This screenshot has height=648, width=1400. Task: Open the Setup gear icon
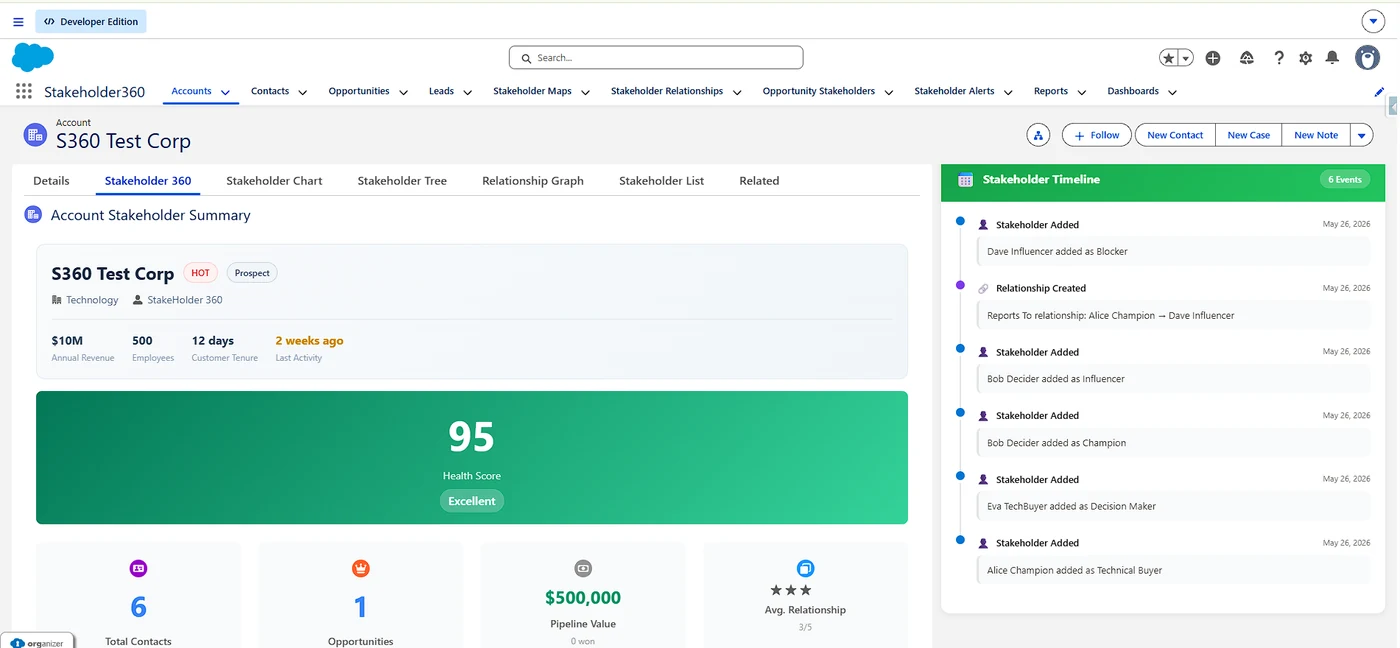tap(1305, 58)
